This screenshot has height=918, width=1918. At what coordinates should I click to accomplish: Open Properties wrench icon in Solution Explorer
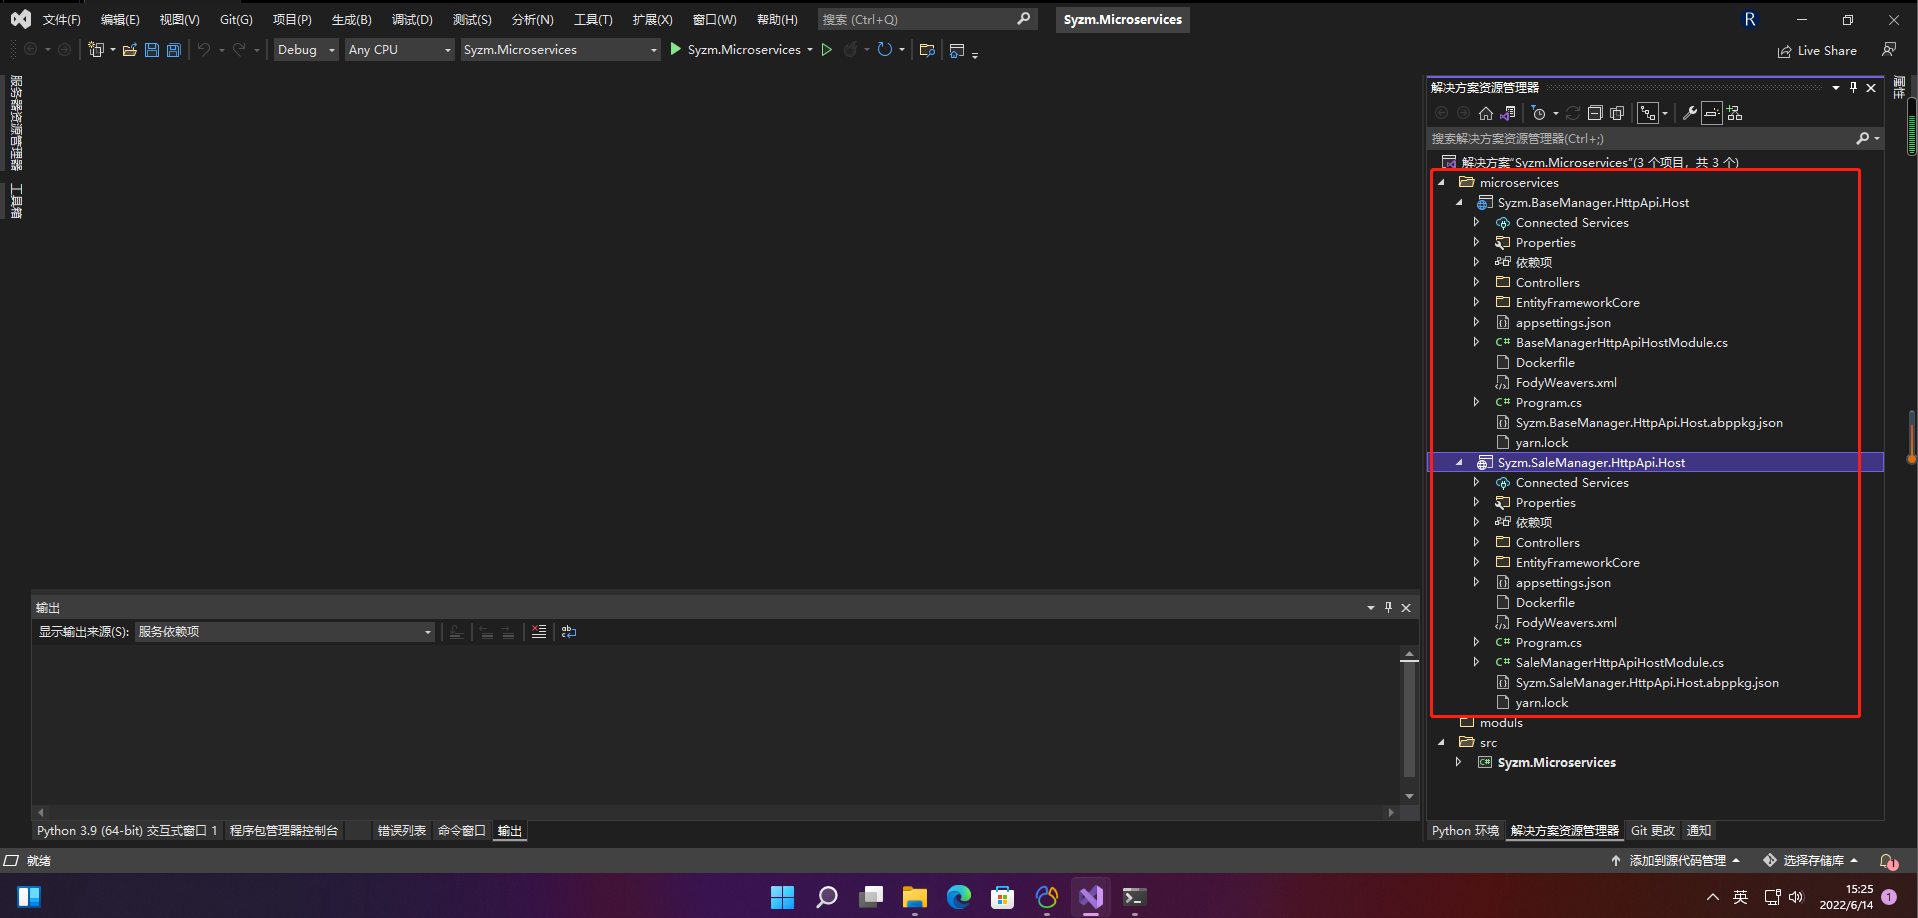tap(1690, 113)
